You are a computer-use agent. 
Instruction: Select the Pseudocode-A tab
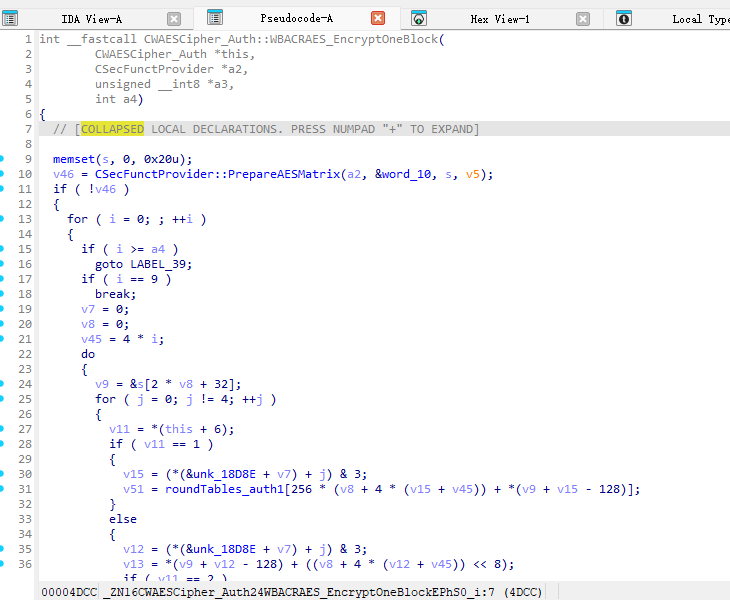point(297,18)
